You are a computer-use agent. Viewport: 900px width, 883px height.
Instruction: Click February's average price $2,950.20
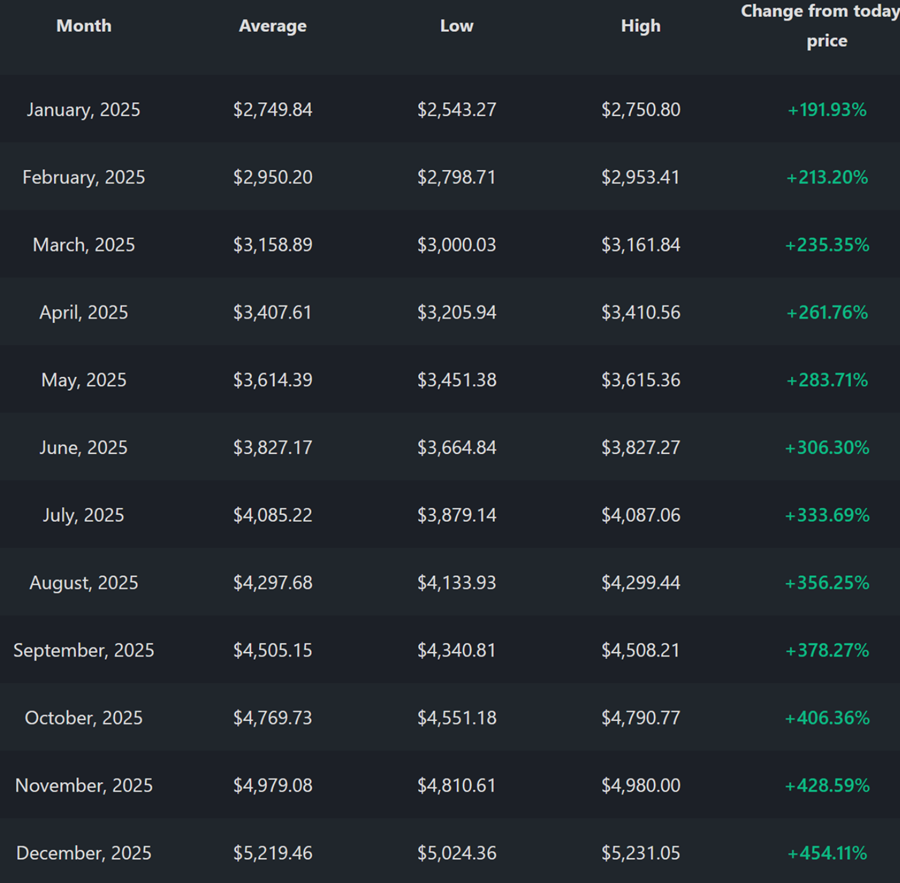[272, 177]
